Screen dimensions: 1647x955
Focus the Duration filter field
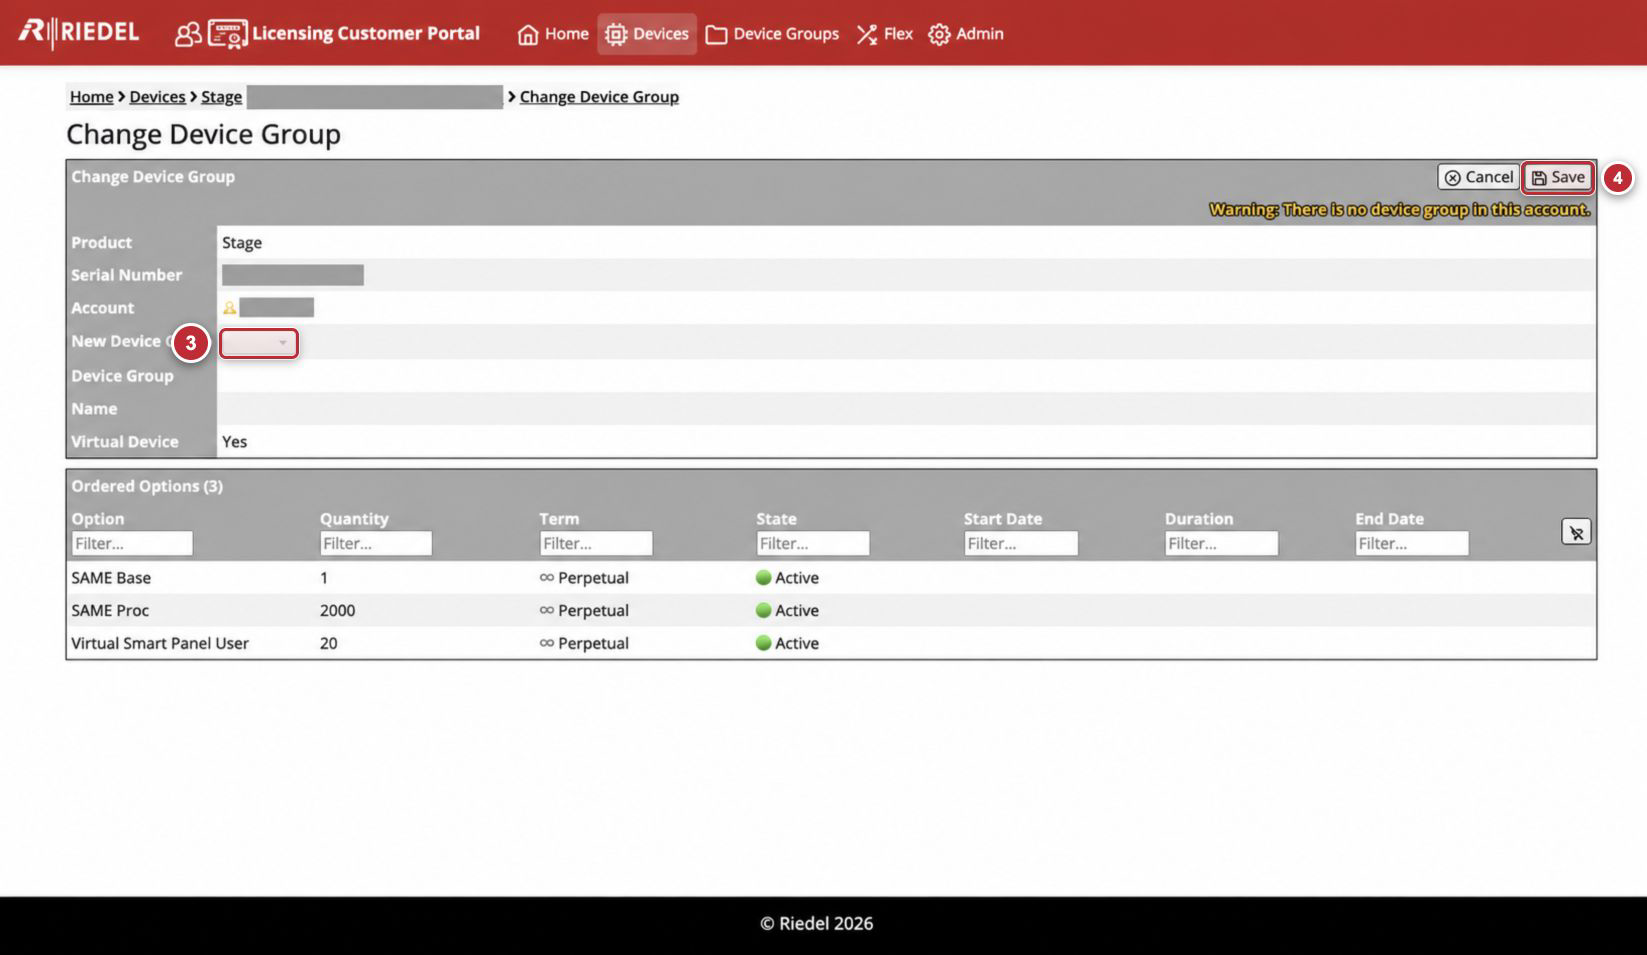pyautogui.click(x=1222, y=543)
